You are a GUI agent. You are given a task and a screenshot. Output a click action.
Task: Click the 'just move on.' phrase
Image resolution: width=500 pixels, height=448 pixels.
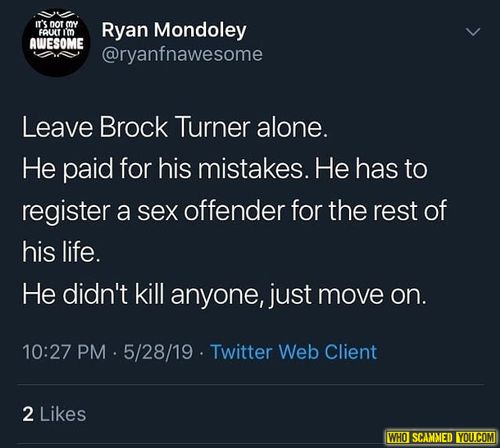point(348,295)
